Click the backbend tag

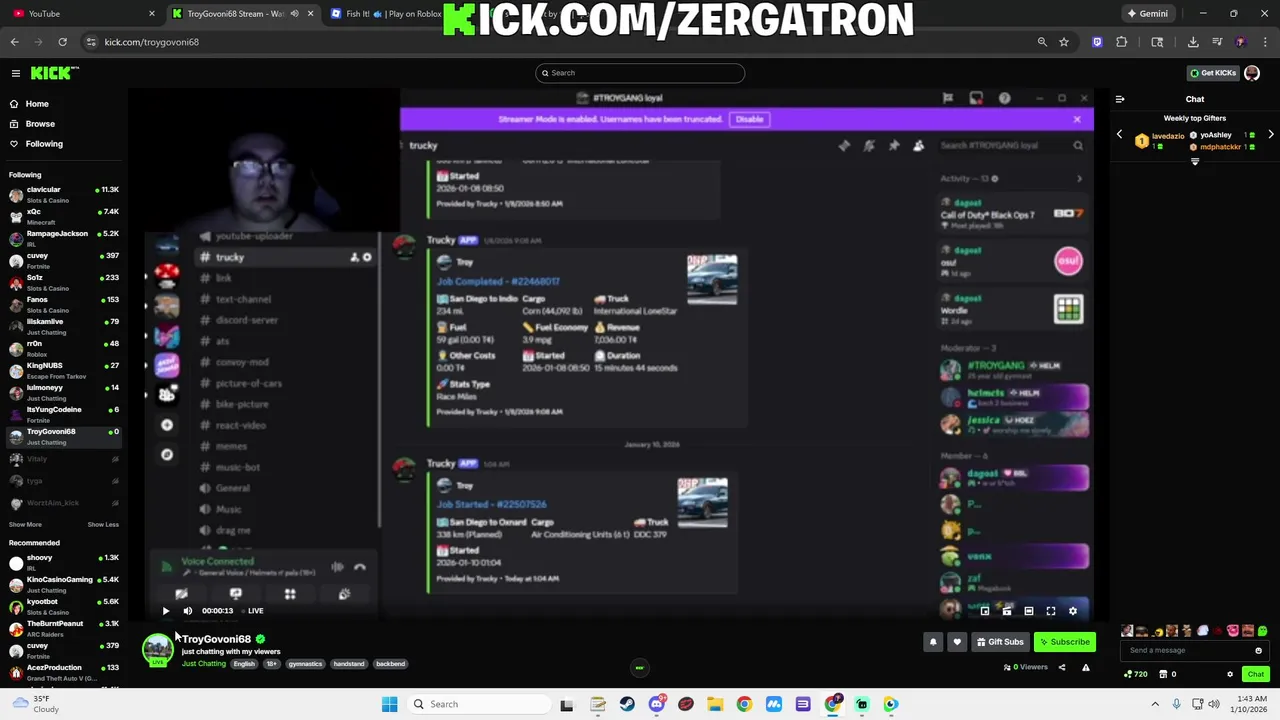click(391, 664)
